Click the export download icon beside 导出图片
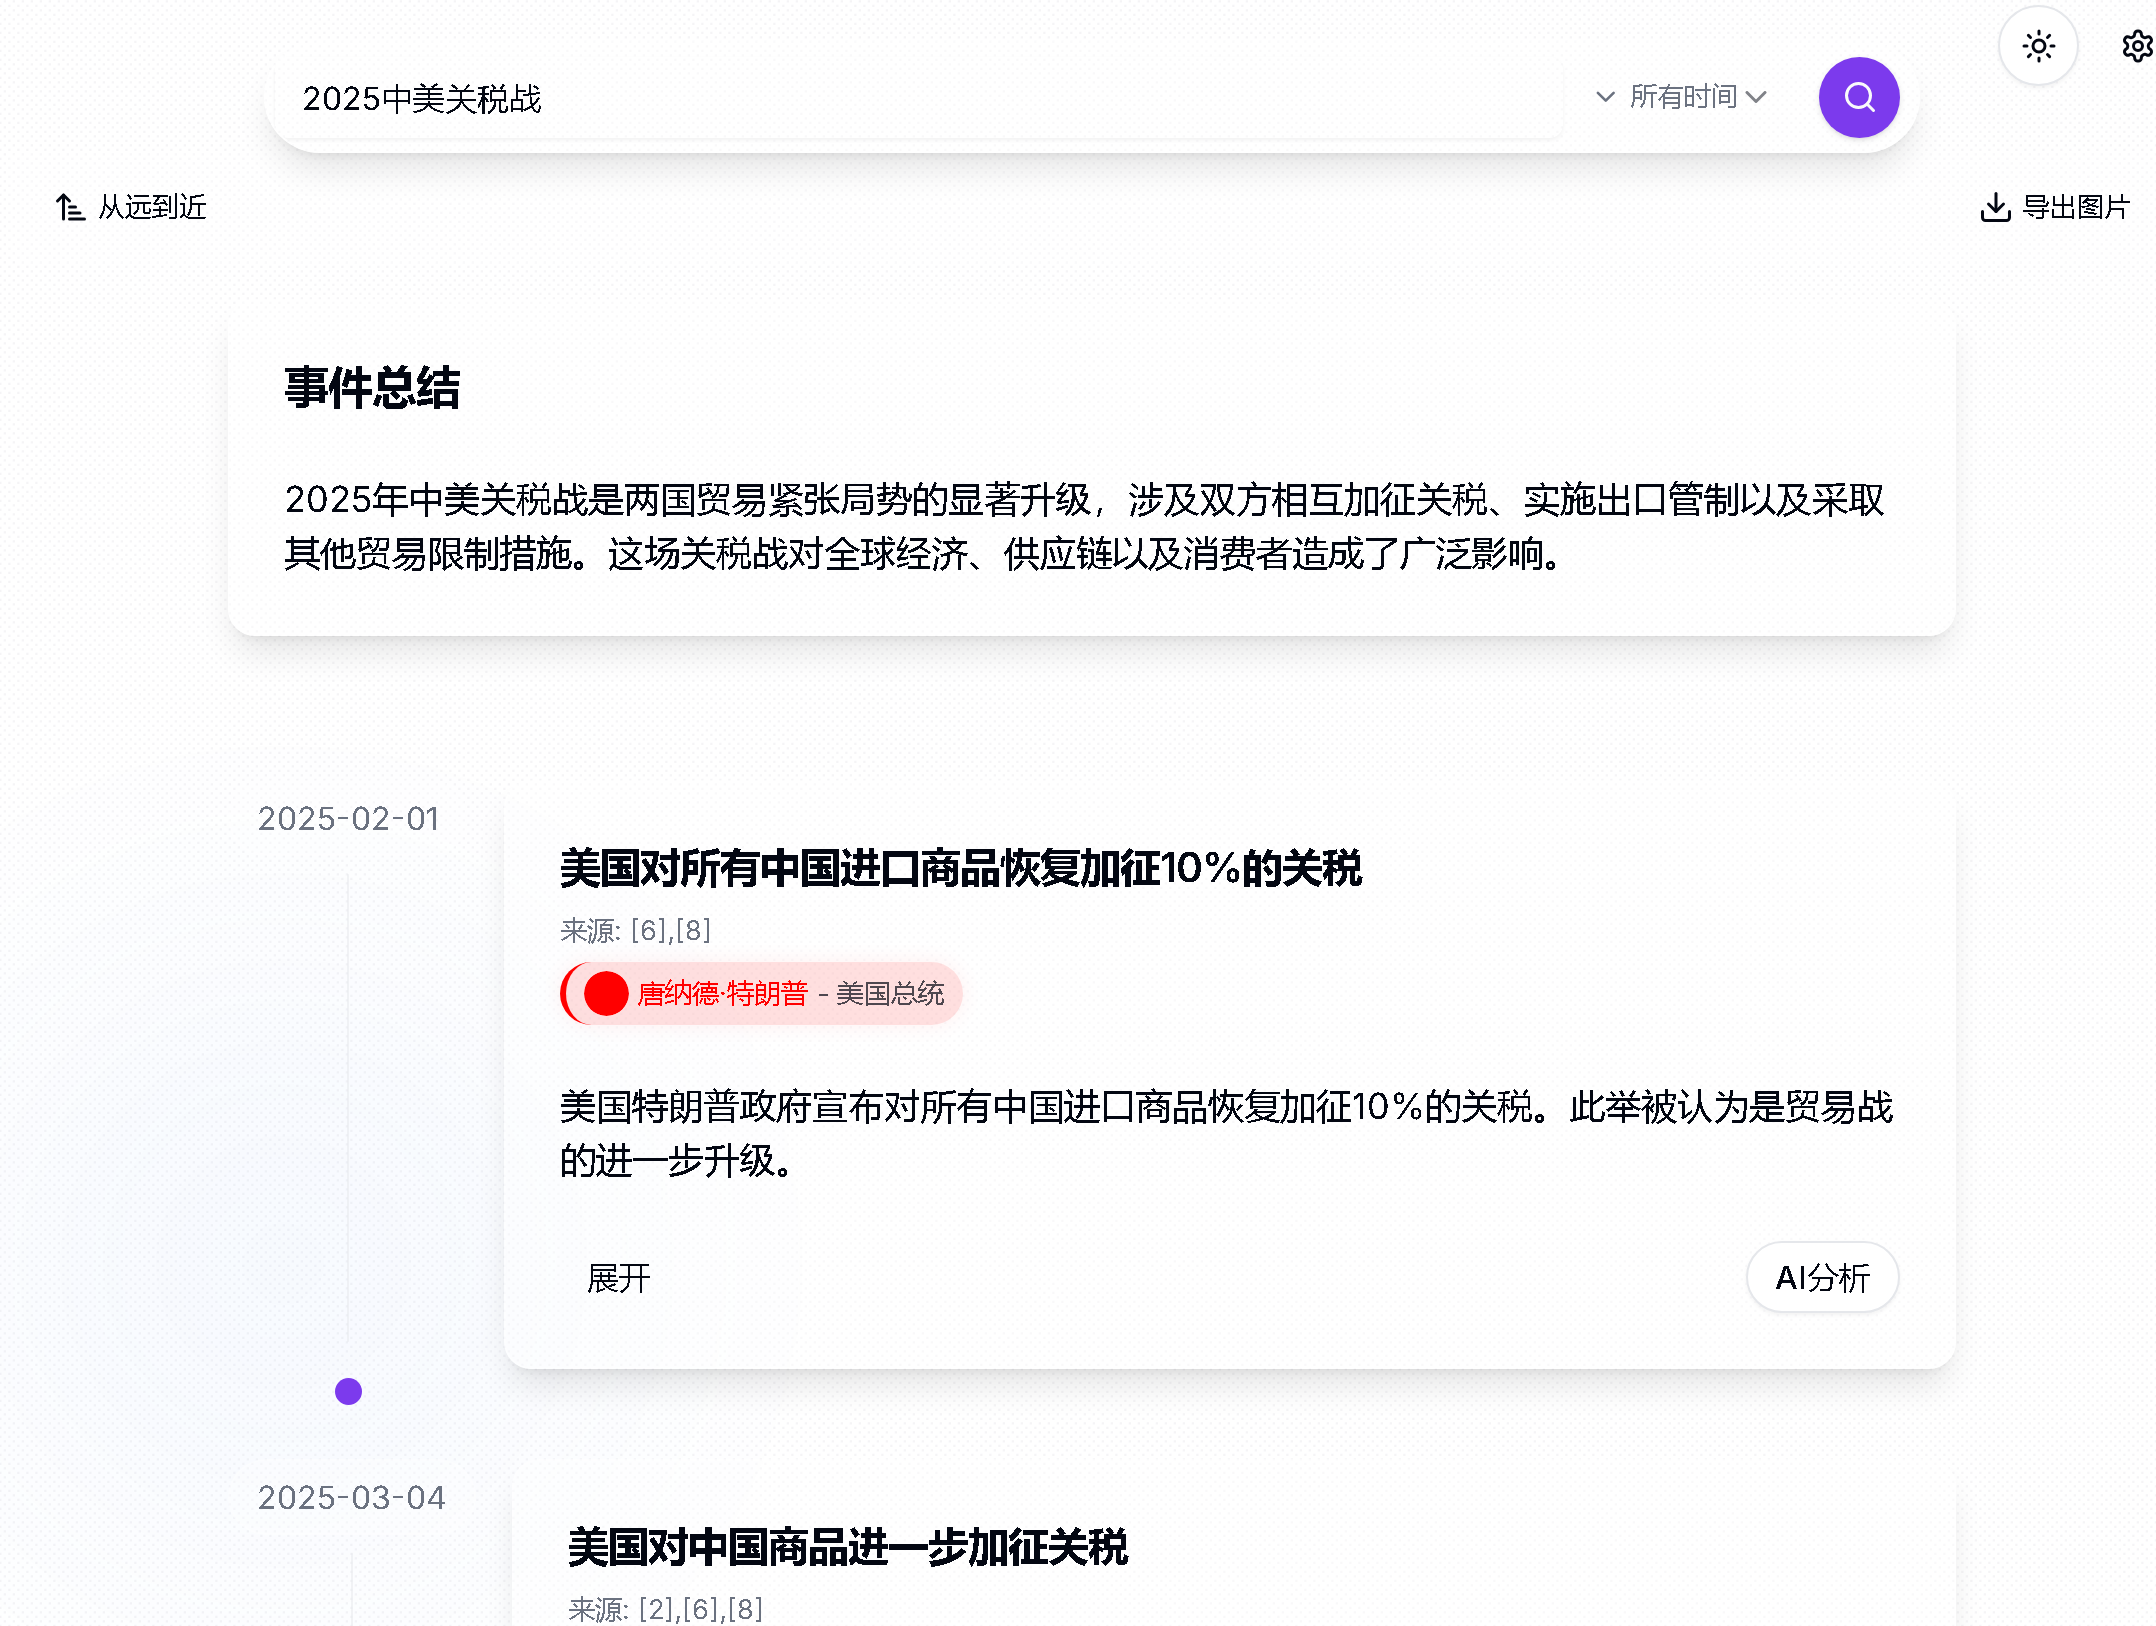The height and width of the screenshot is (1626, 2156). 1995,206
